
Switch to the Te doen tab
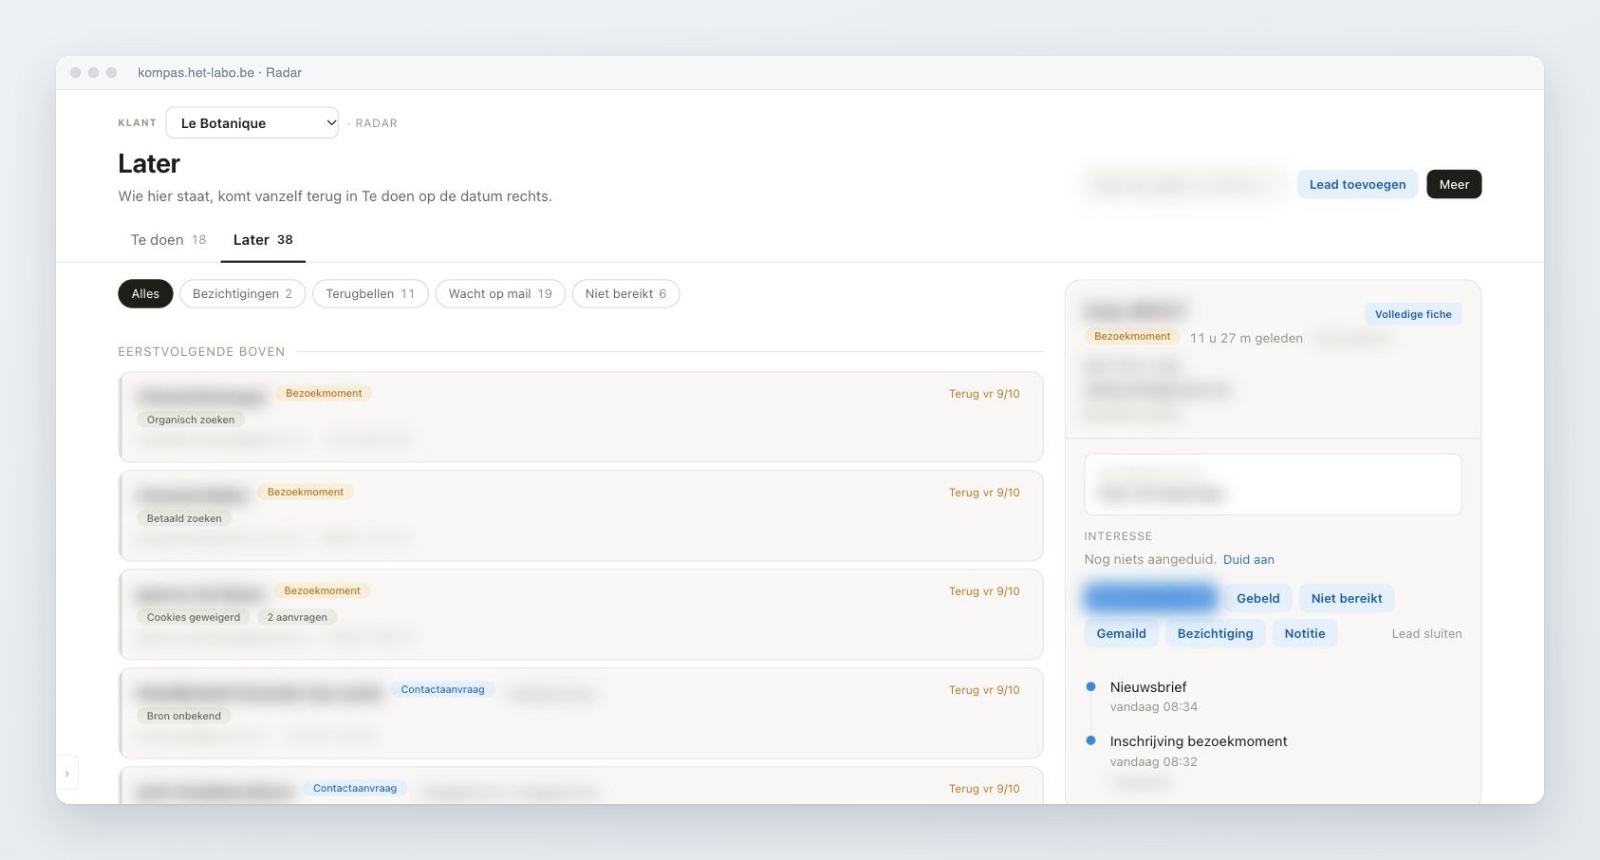168,240
